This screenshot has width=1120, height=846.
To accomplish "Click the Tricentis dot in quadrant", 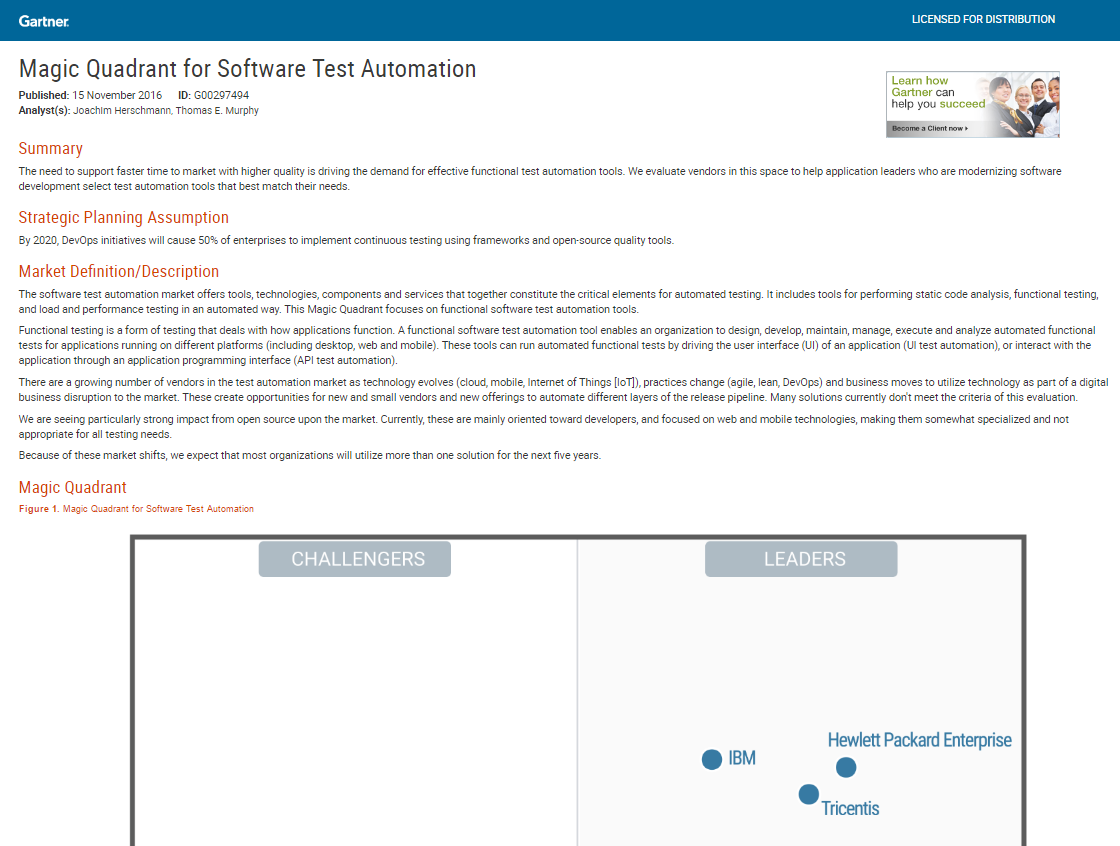I will pos(809,795).
